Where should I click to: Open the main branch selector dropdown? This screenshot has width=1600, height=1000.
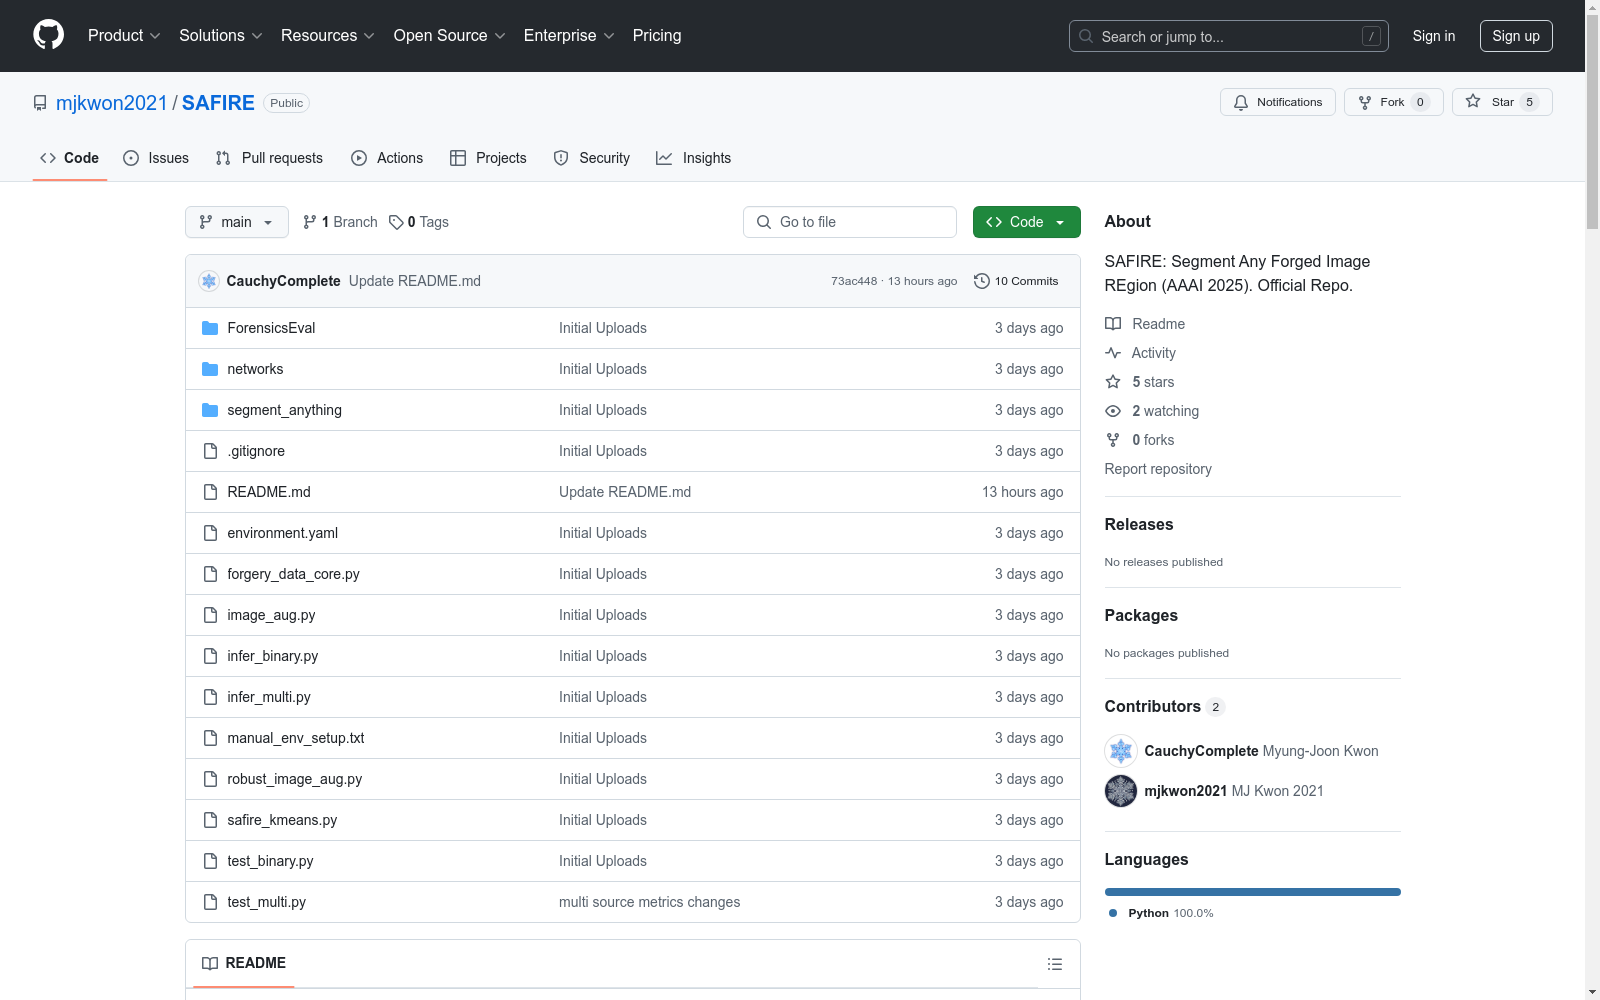click(x=237, y=222)
